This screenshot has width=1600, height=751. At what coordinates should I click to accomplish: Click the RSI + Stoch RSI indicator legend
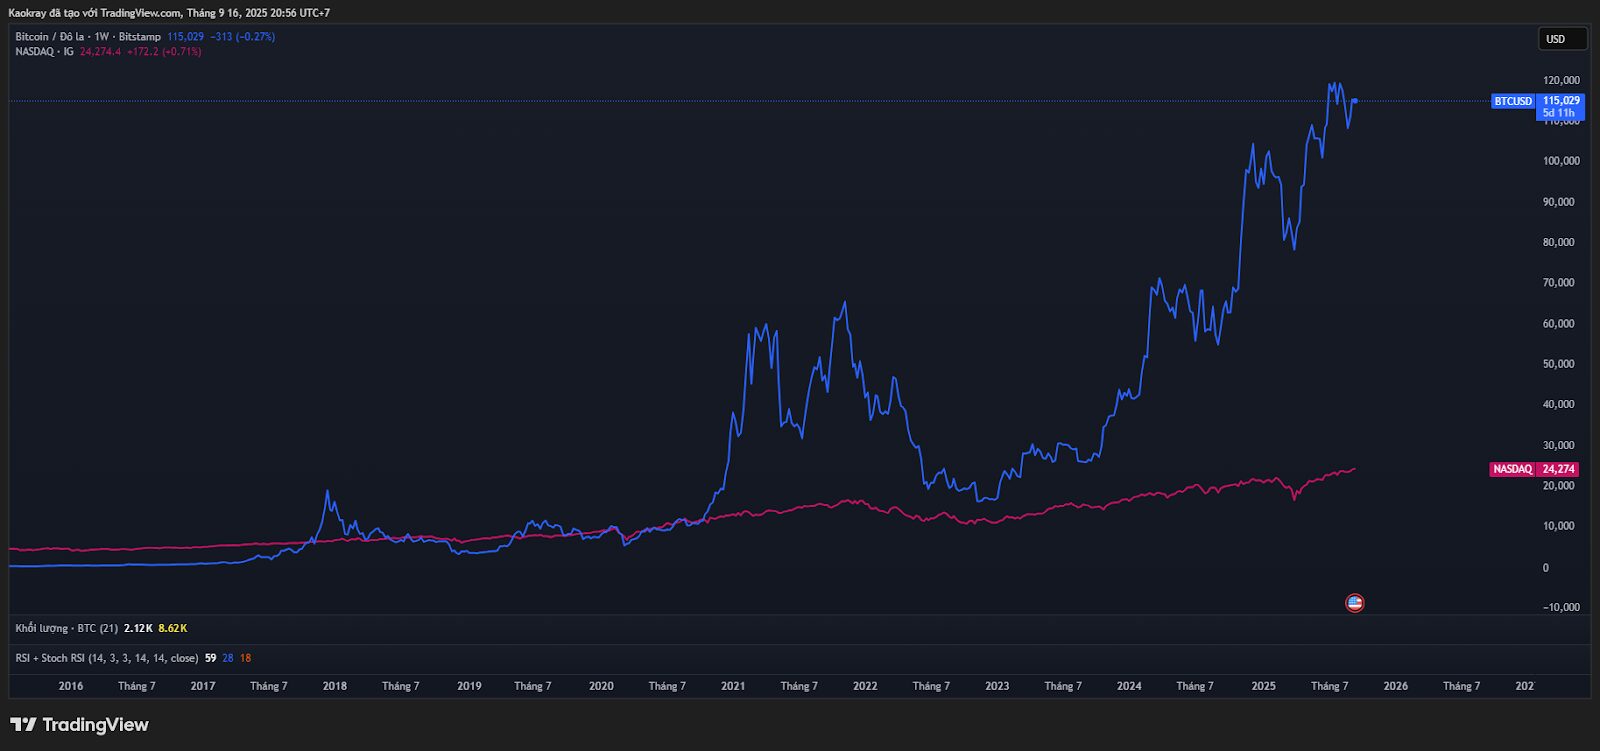coord(106,658)
